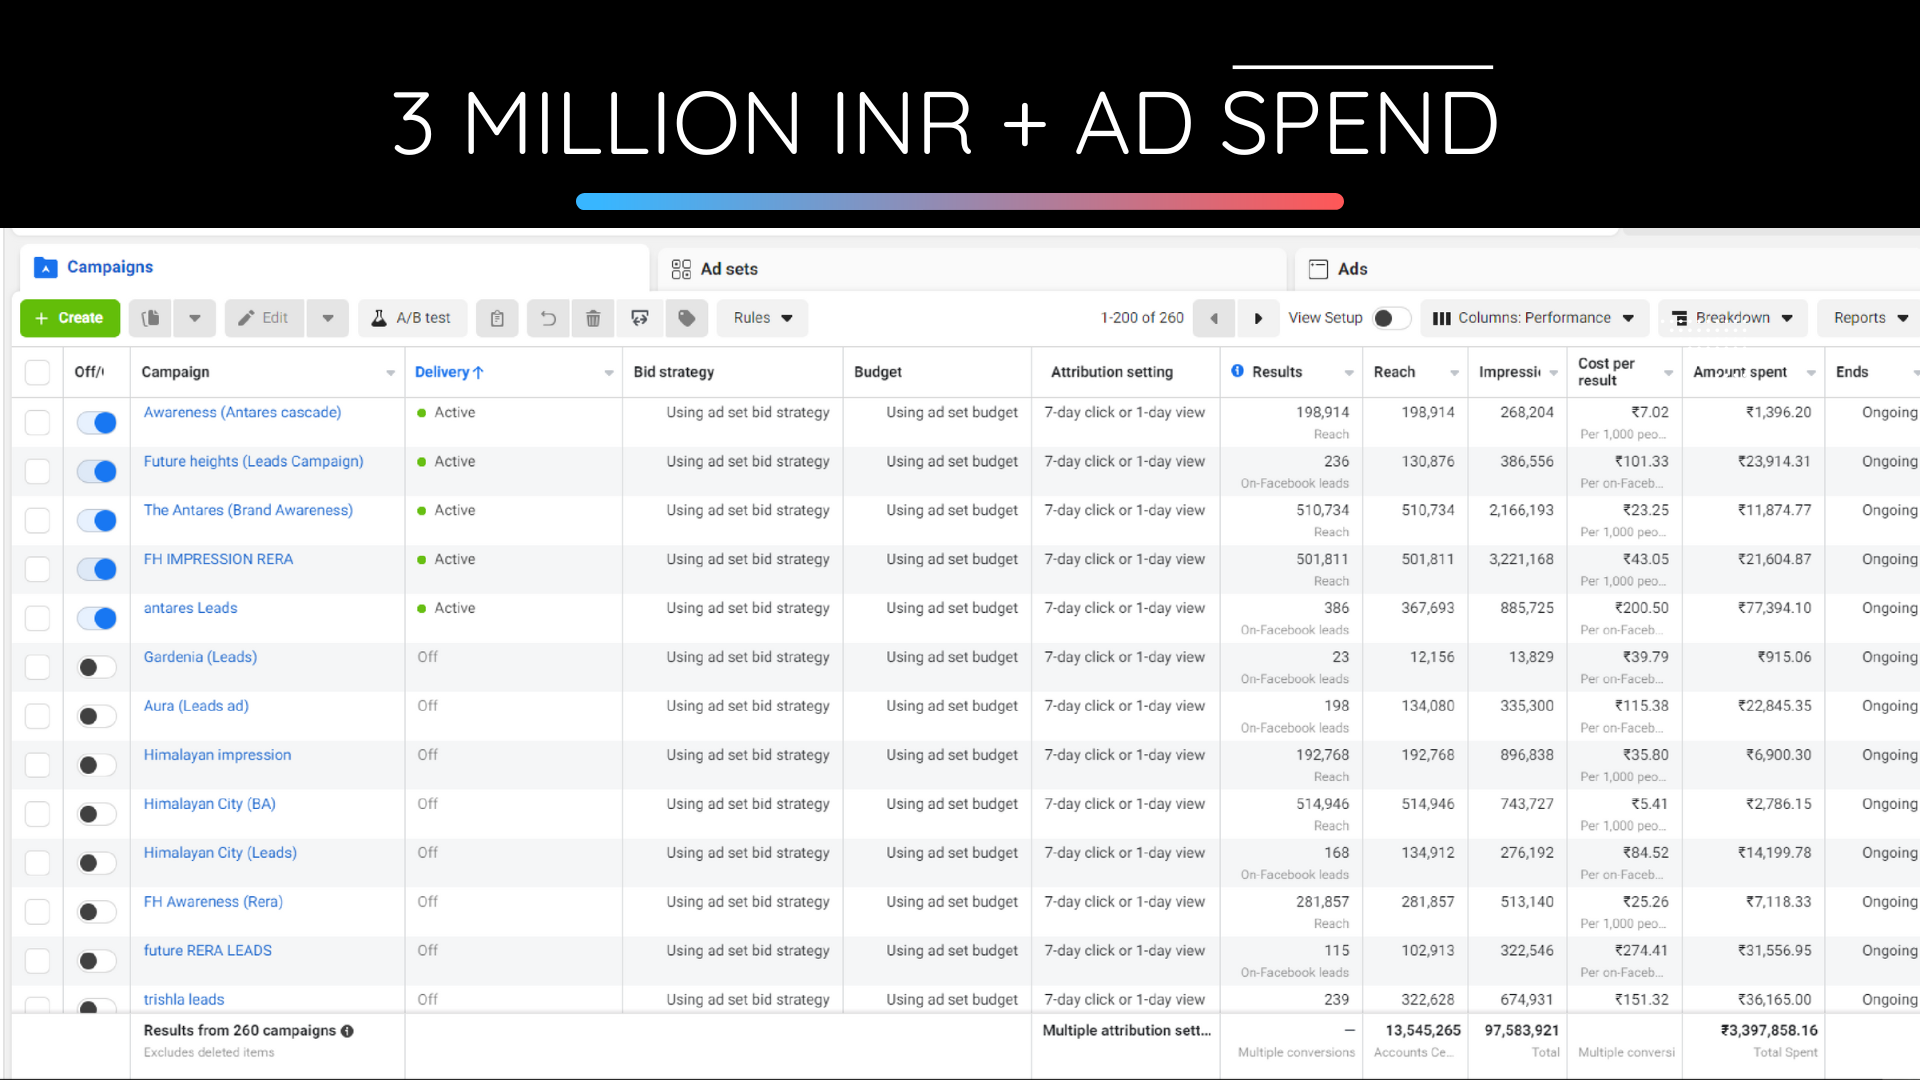Click the clipboard paste icon
The image size is (1920, 1080).
(x=497, y=318)
